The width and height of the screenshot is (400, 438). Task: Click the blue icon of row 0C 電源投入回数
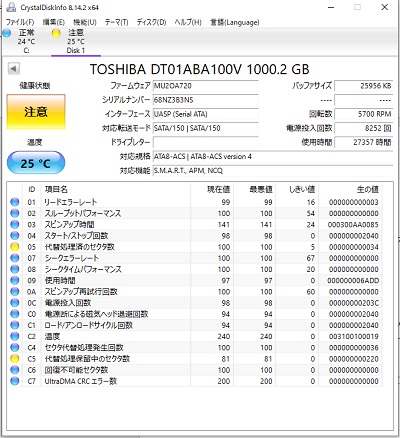point(15,303)
